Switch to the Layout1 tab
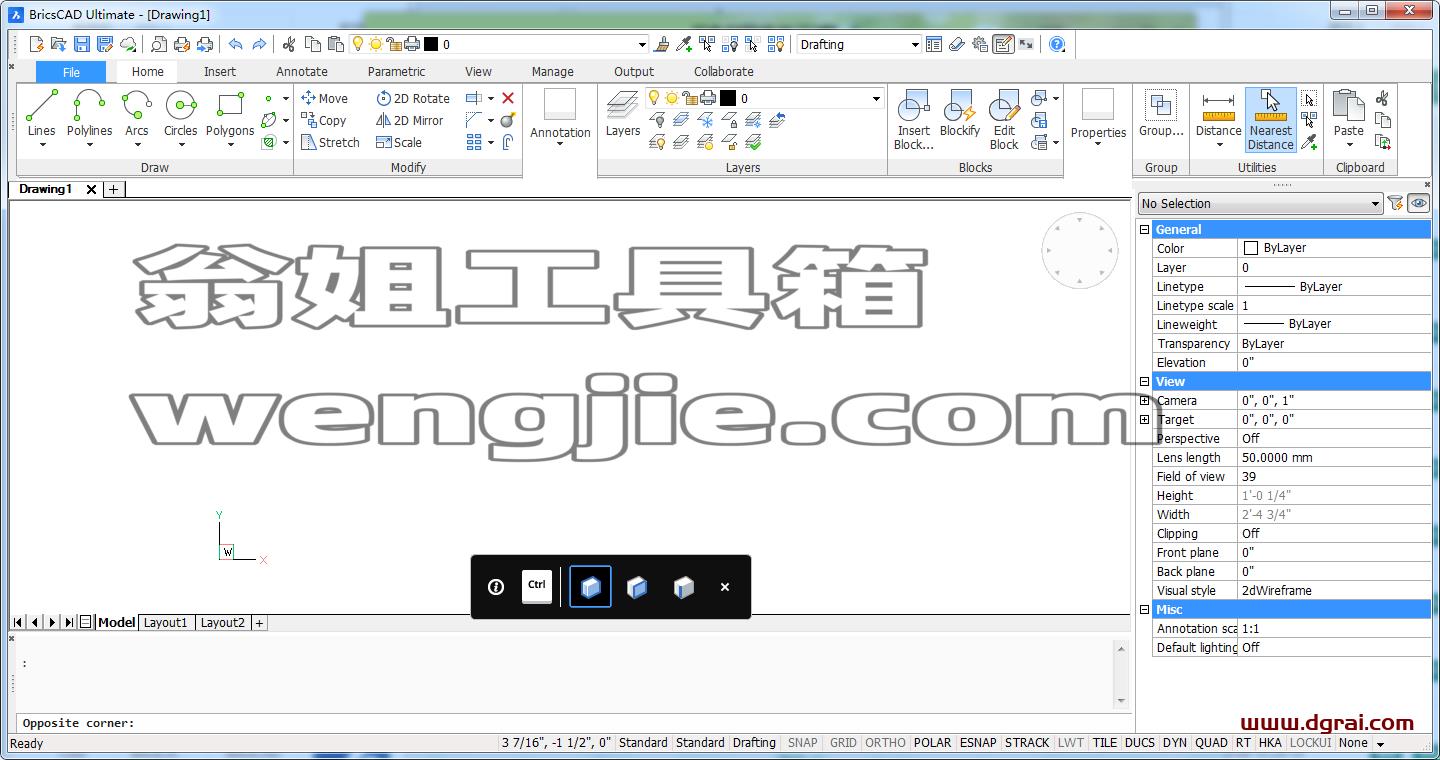Viewport: 1440px width, 760px height. coord(165,622)
